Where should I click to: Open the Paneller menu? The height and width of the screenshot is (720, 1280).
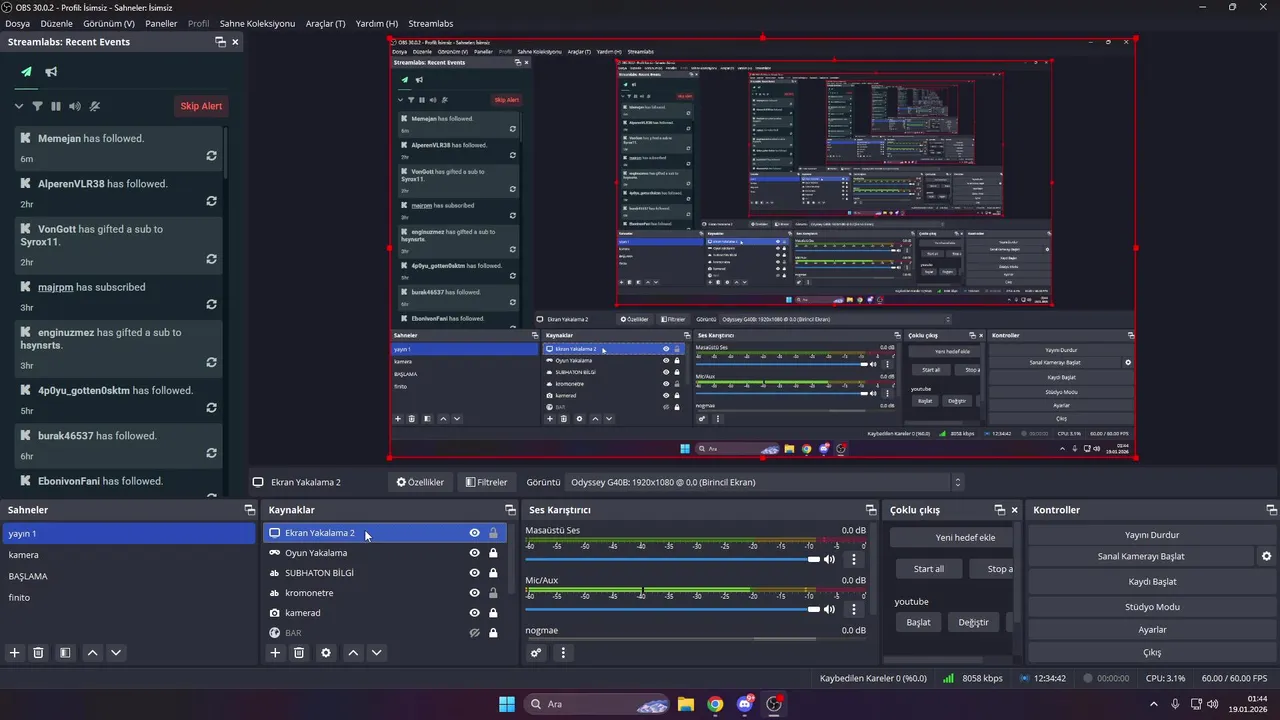pyautogui.click(x=161, y=23)
